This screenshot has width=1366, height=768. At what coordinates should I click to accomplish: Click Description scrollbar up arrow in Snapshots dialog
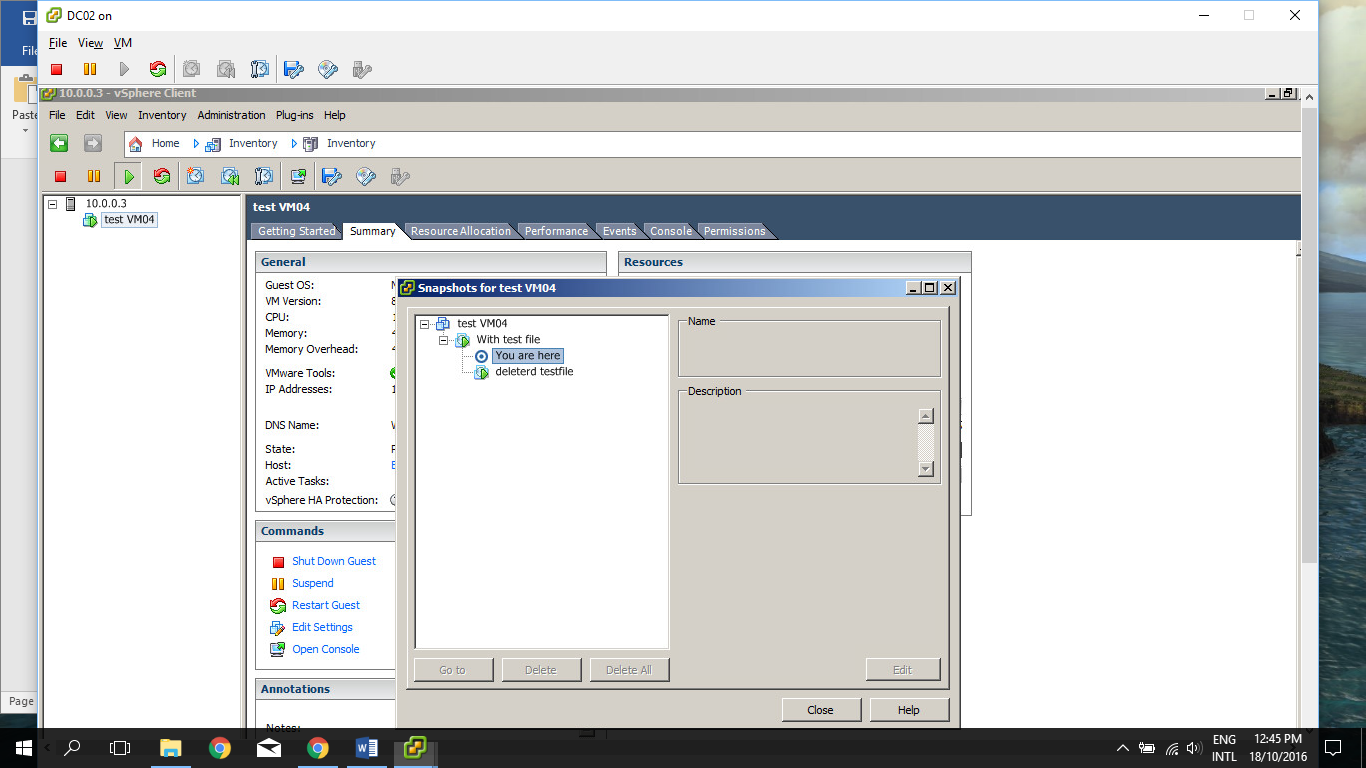926,416
